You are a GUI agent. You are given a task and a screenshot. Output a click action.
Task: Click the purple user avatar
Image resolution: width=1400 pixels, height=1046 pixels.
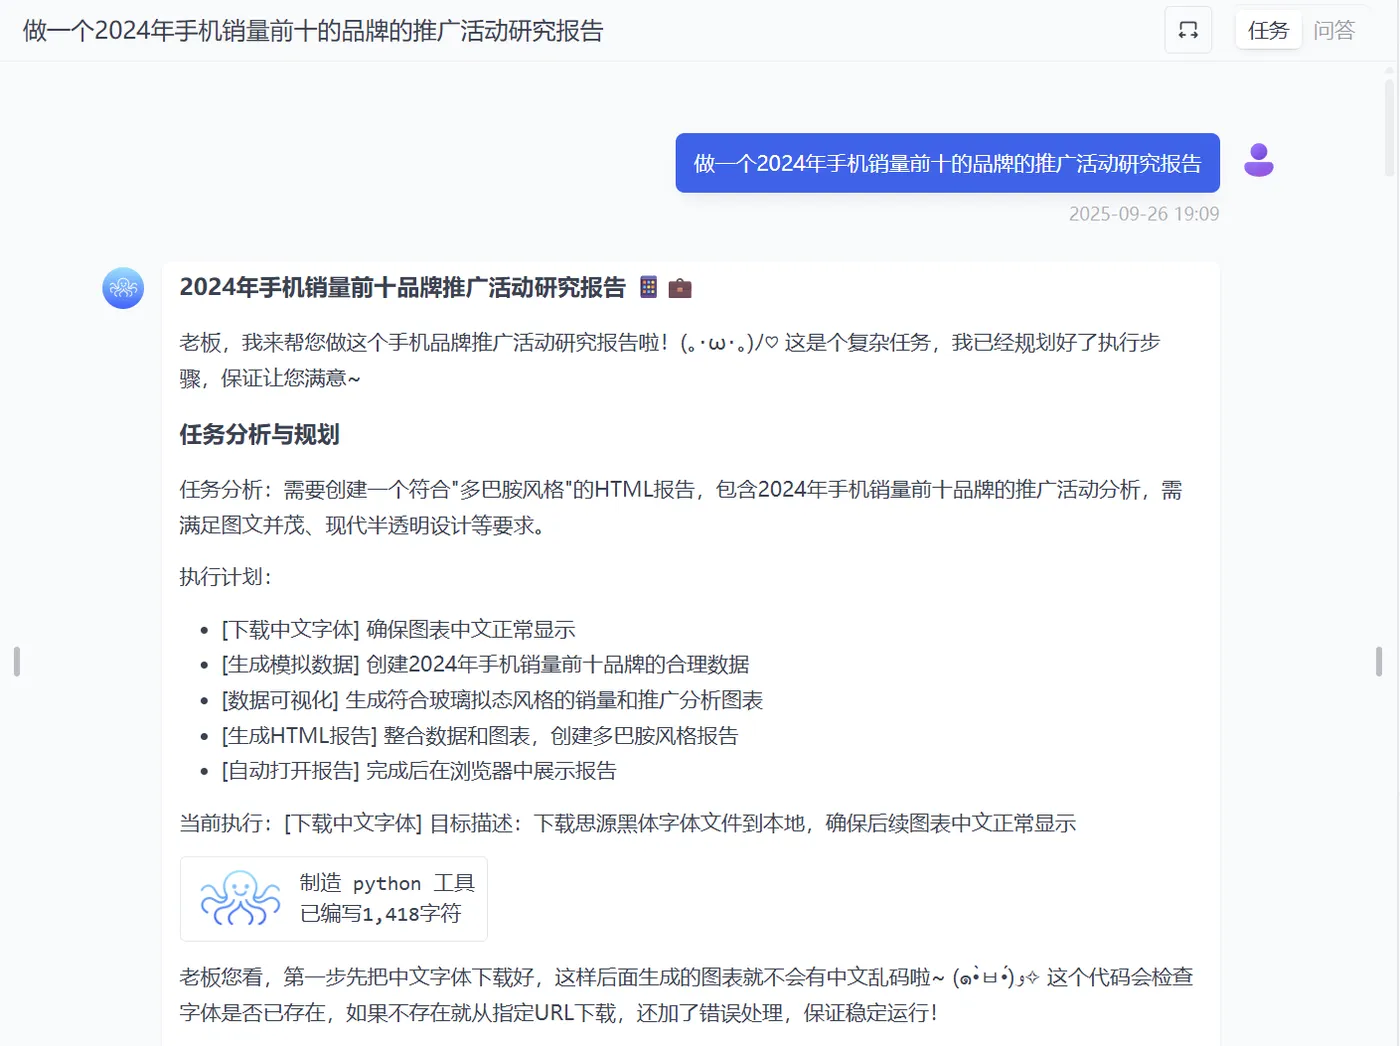click(x=1258, y=160)
